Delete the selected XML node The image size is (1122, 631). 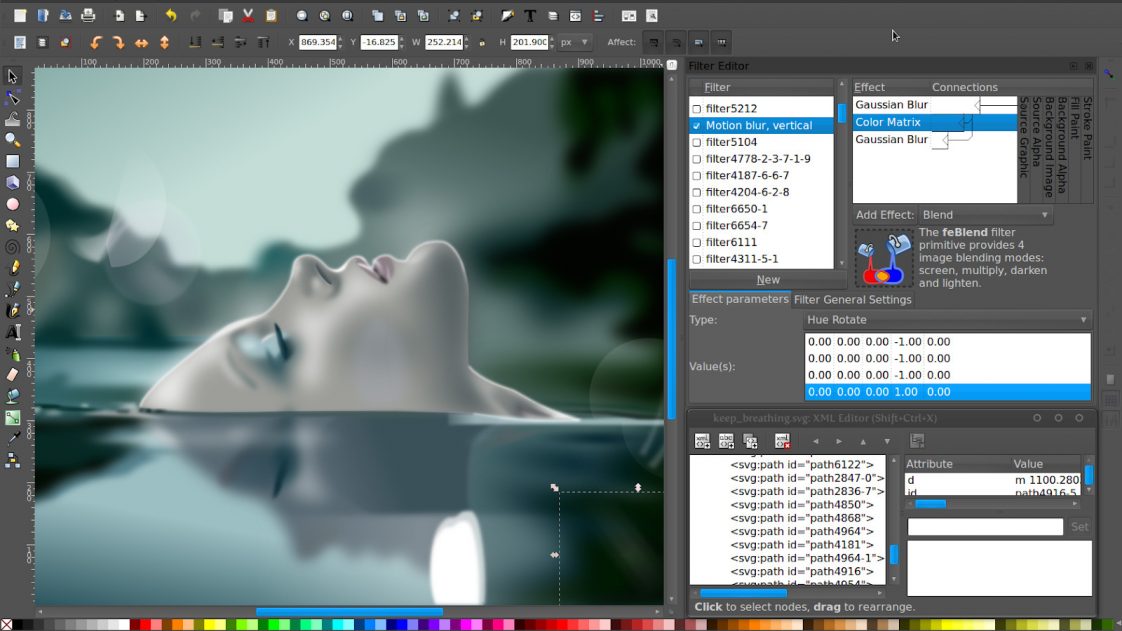[x=781, y=440]
